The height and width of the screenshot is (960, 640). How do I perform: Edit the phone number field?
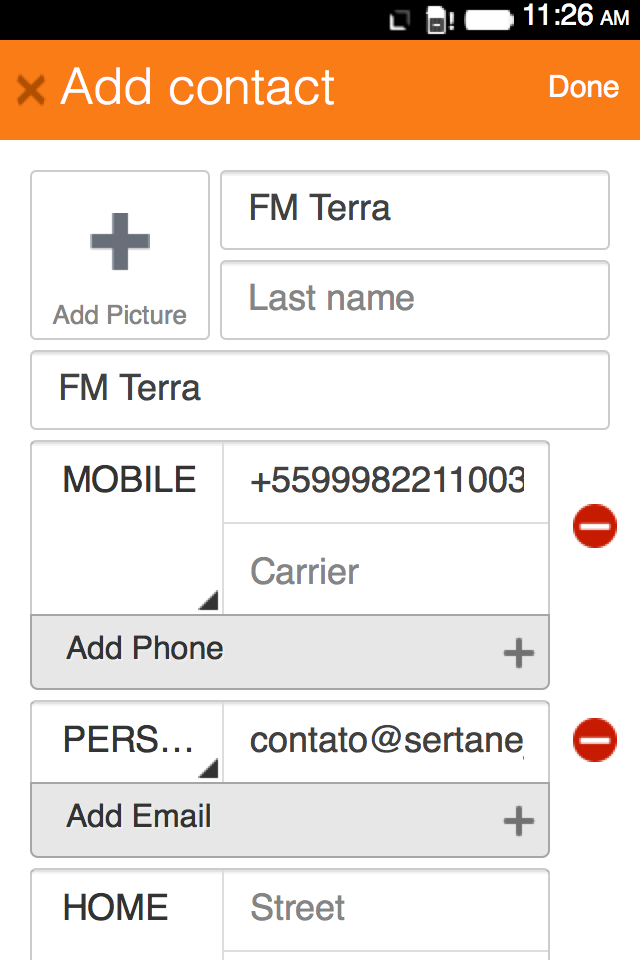(x=386, y=481)
